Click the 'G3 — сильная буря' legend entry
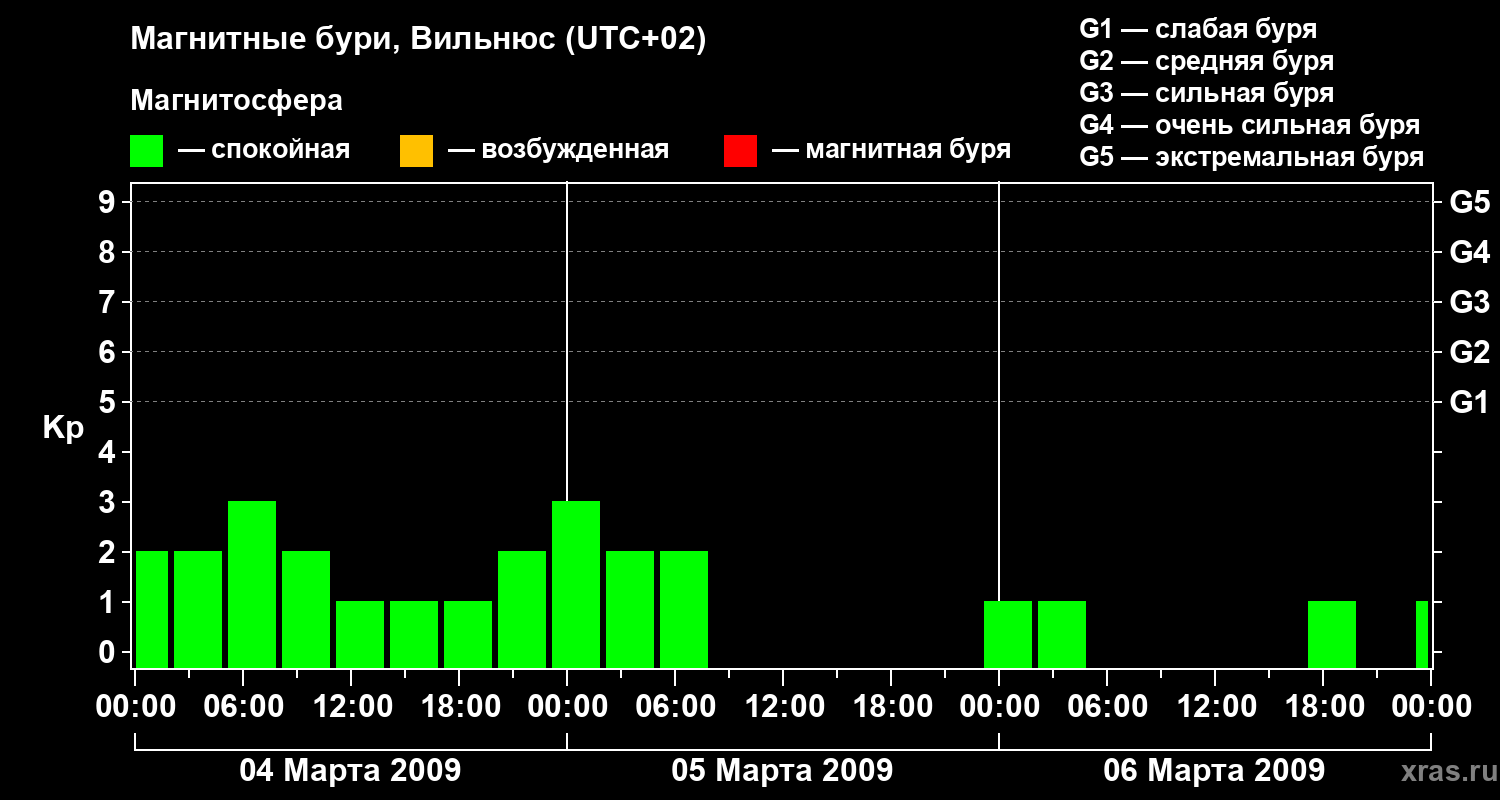The width and height of the screenshot is (1500, 800). [1207, 93]
